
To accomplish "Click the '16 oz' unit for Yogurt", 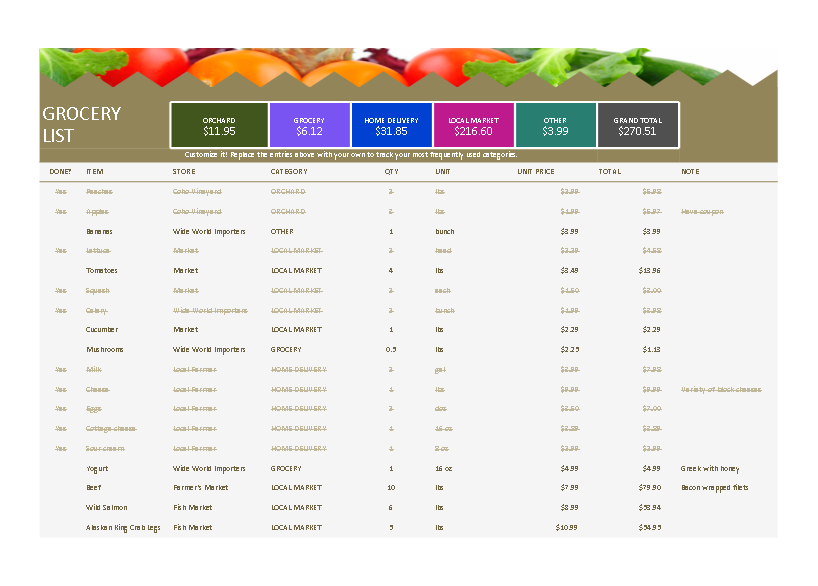I will coord(444,469).
